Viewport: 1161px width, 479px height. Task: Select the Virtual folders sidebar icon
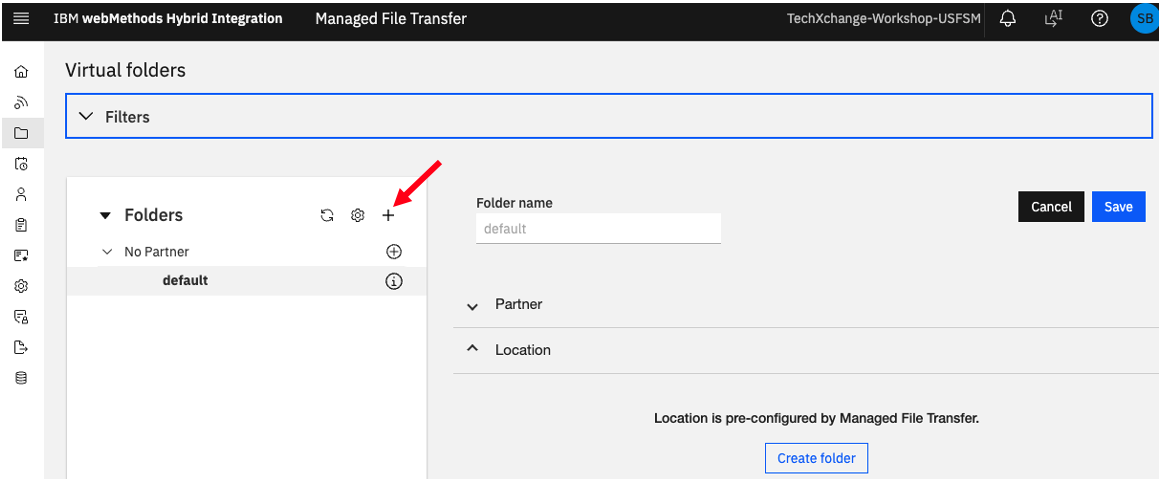click(x=21, y=133)
